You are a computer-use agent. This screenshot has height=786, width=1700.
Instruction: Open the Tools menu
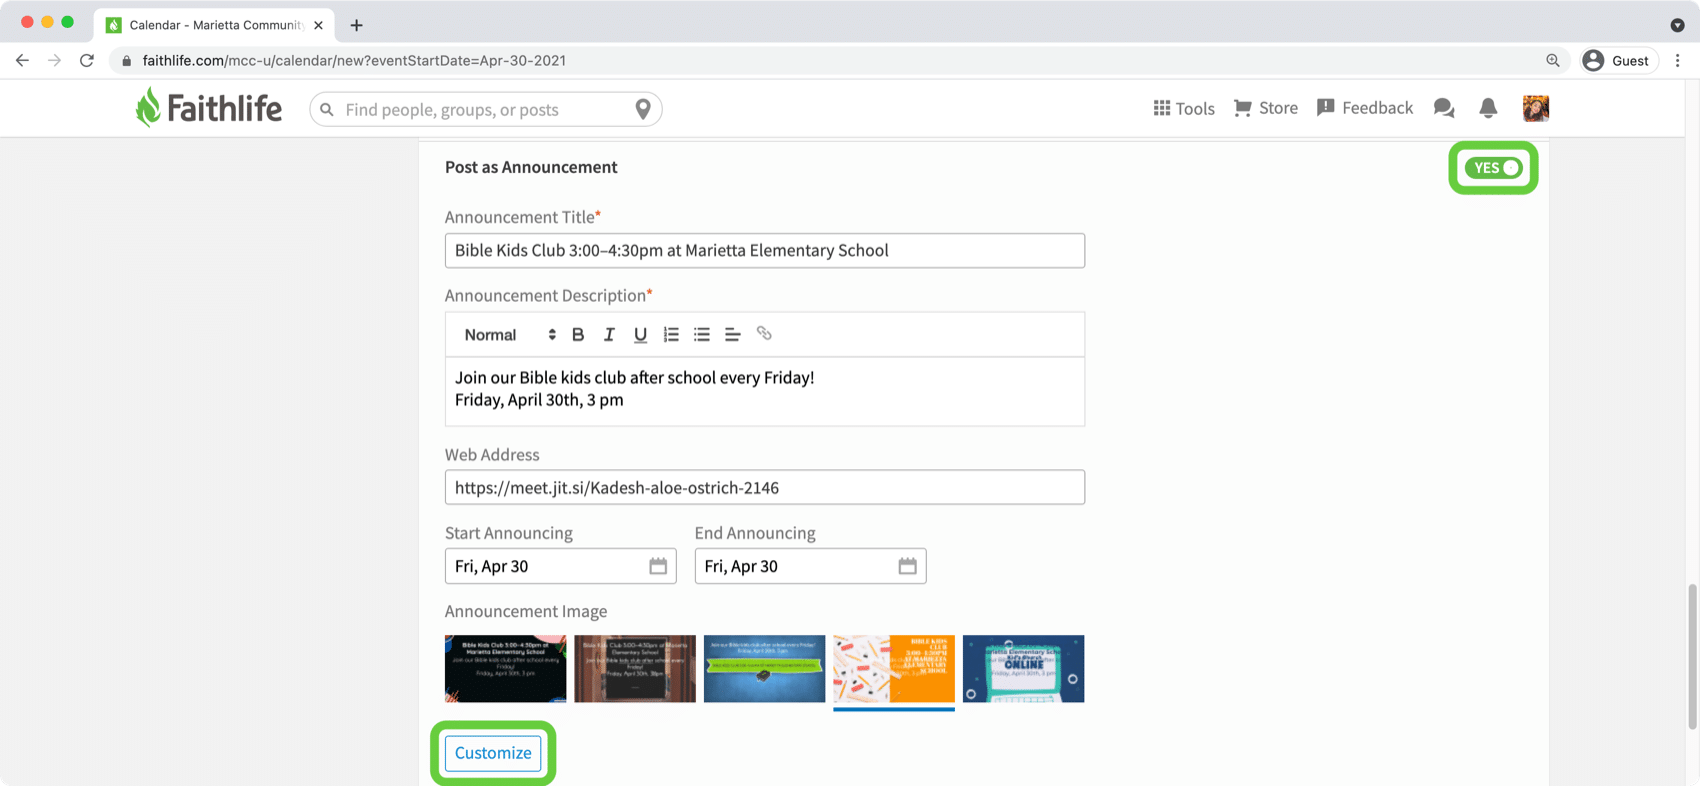click(1184, 108)
